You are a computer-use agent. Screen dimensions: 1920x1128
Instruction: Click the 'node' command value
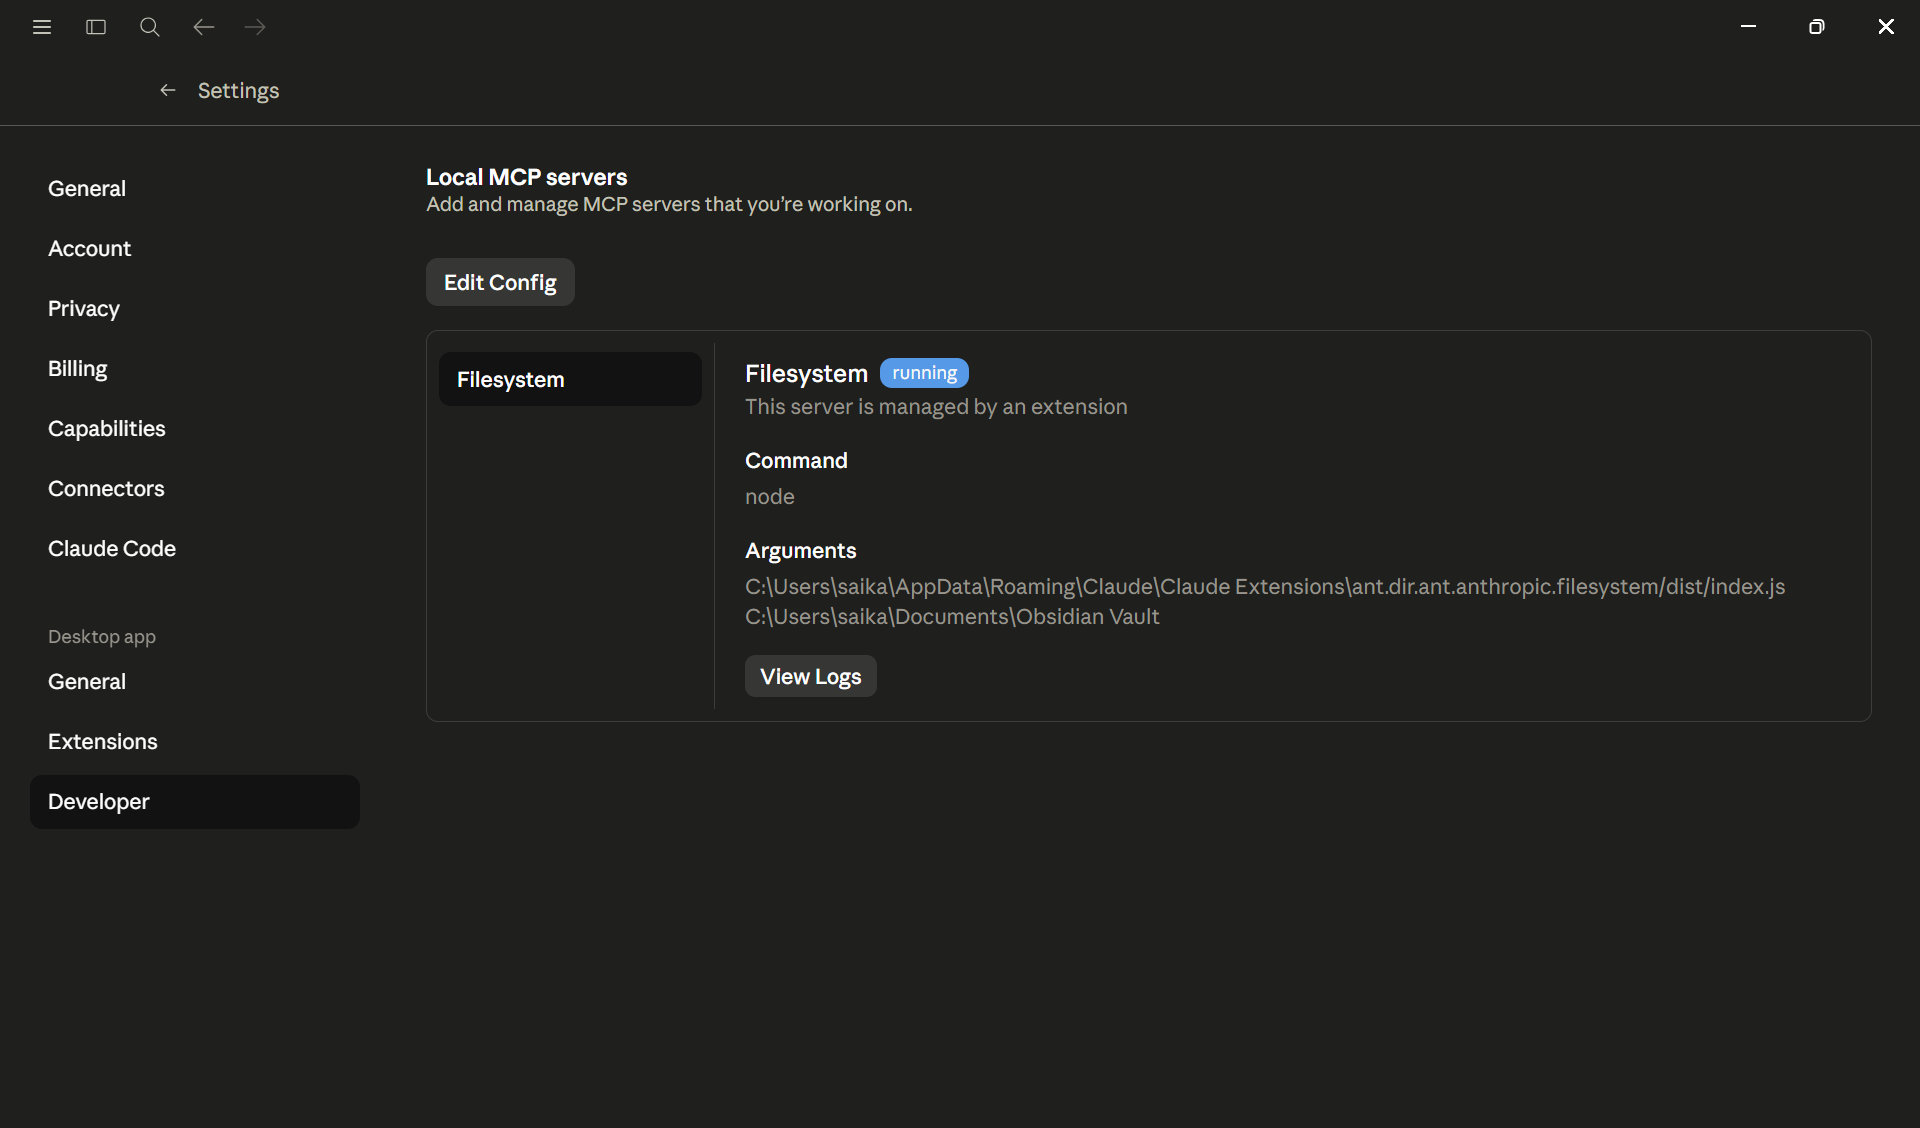click(x=770, y=497)
